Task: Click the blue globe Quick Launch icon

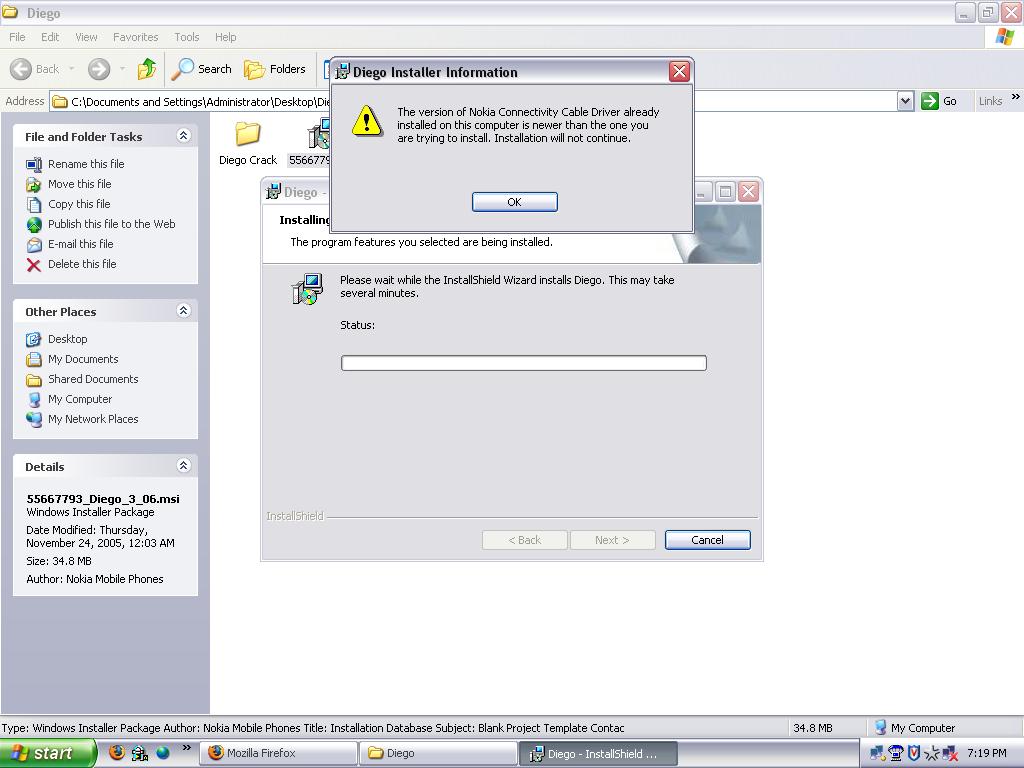Action: 163,753
